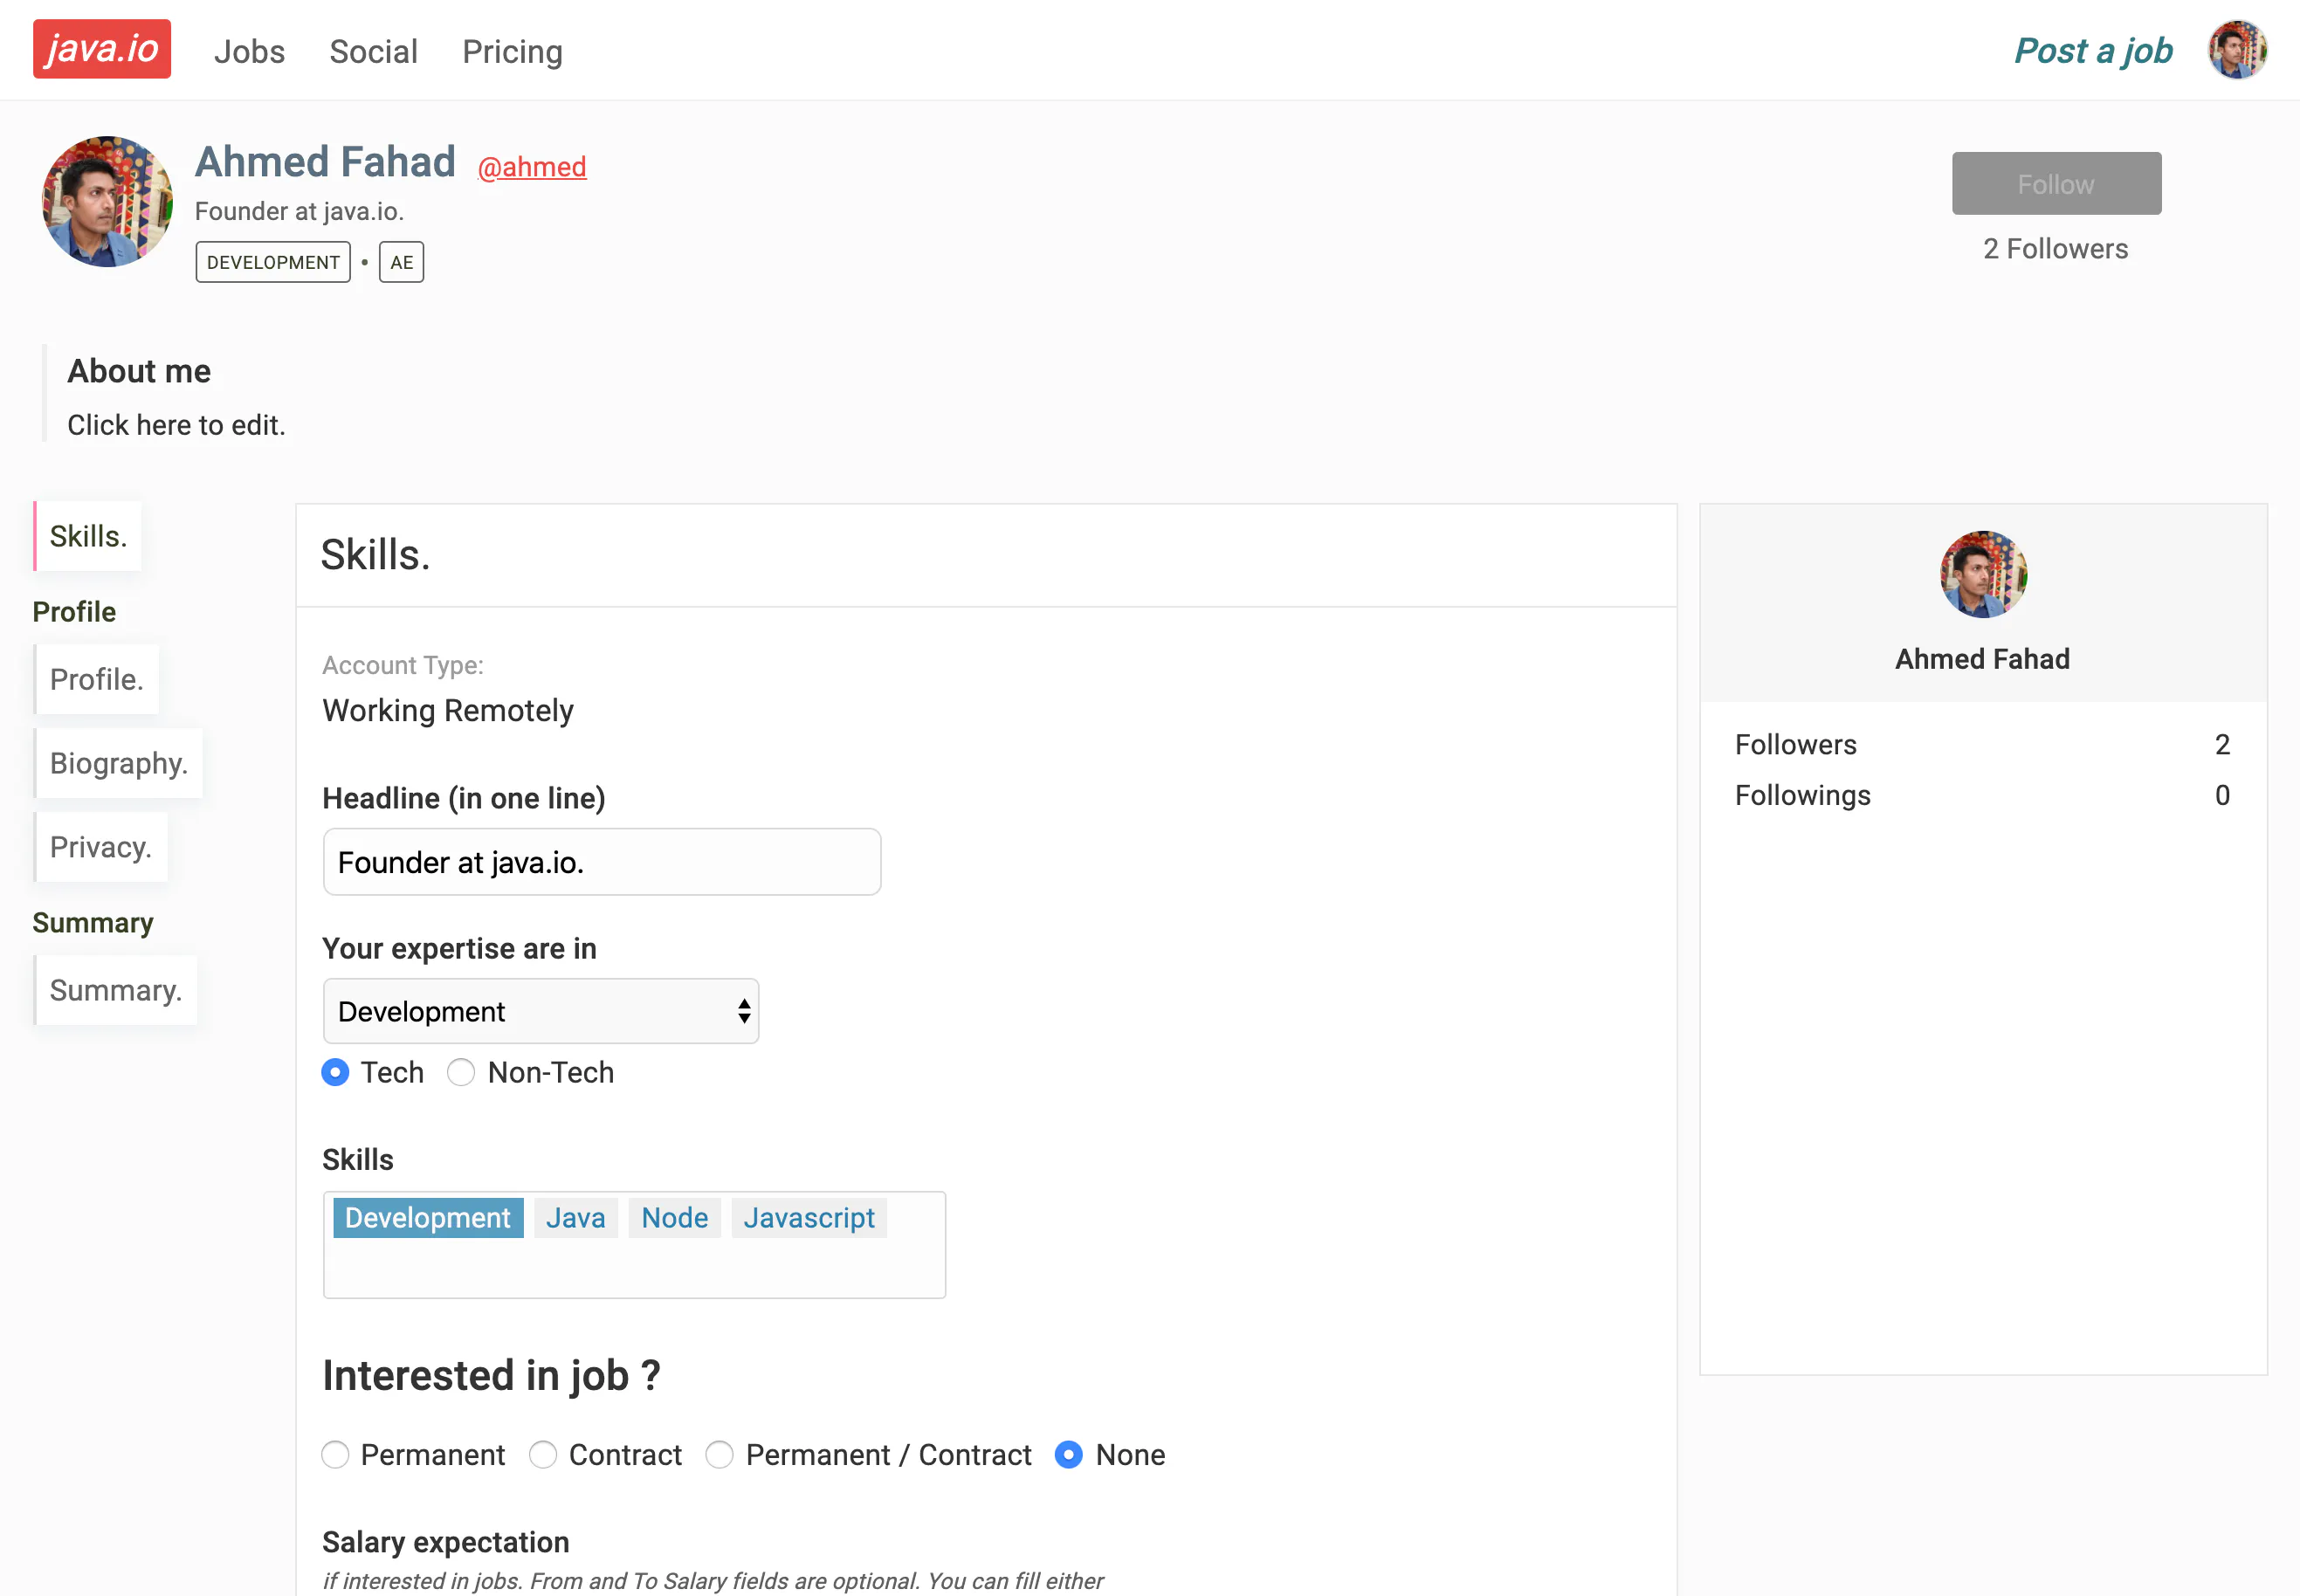Select the Privacy. sidebar tab
The width and height of the screenshot is (2300, 1596).
pos(100,847)
